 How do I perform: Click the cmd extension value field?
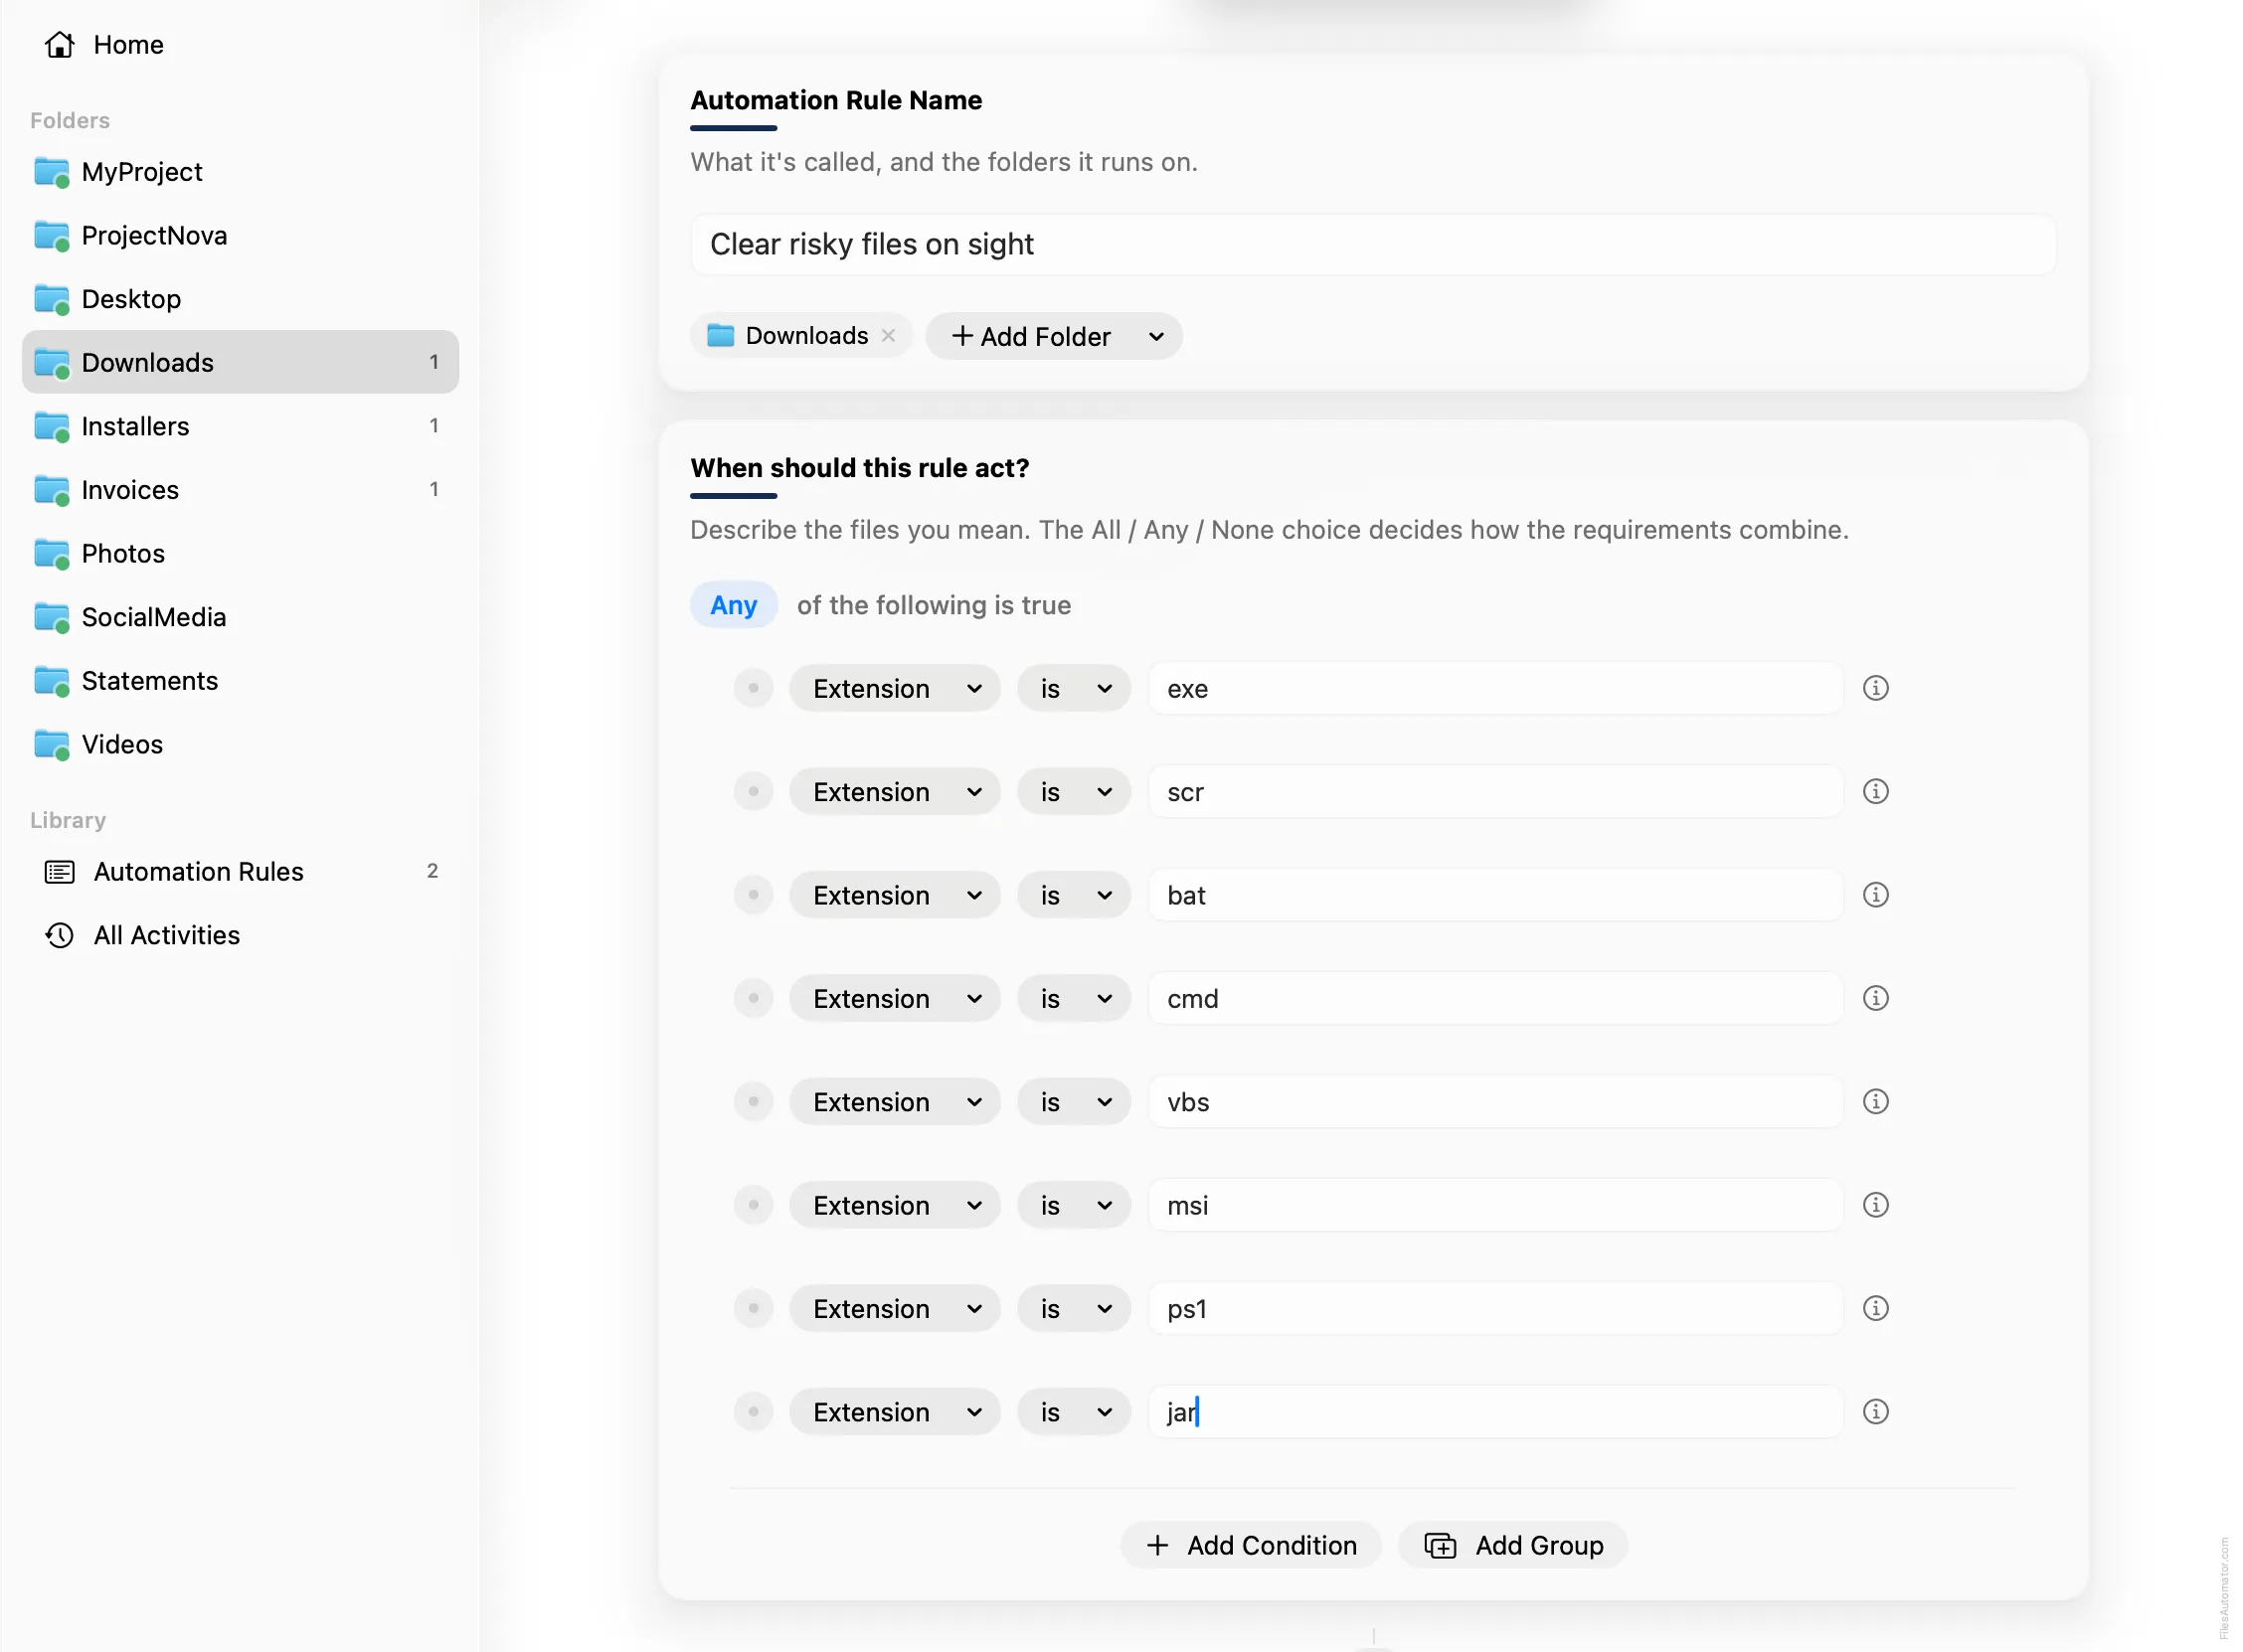pyautogui.click(x=1495, y=998)
